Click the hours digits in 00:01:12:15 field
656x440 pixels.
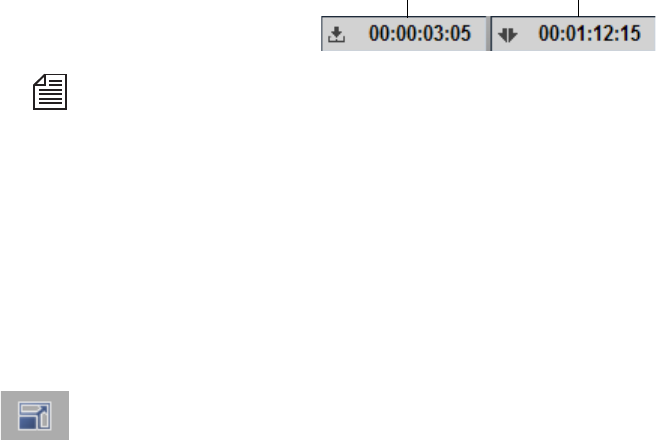pyautogui.click(x=548, y=33)
